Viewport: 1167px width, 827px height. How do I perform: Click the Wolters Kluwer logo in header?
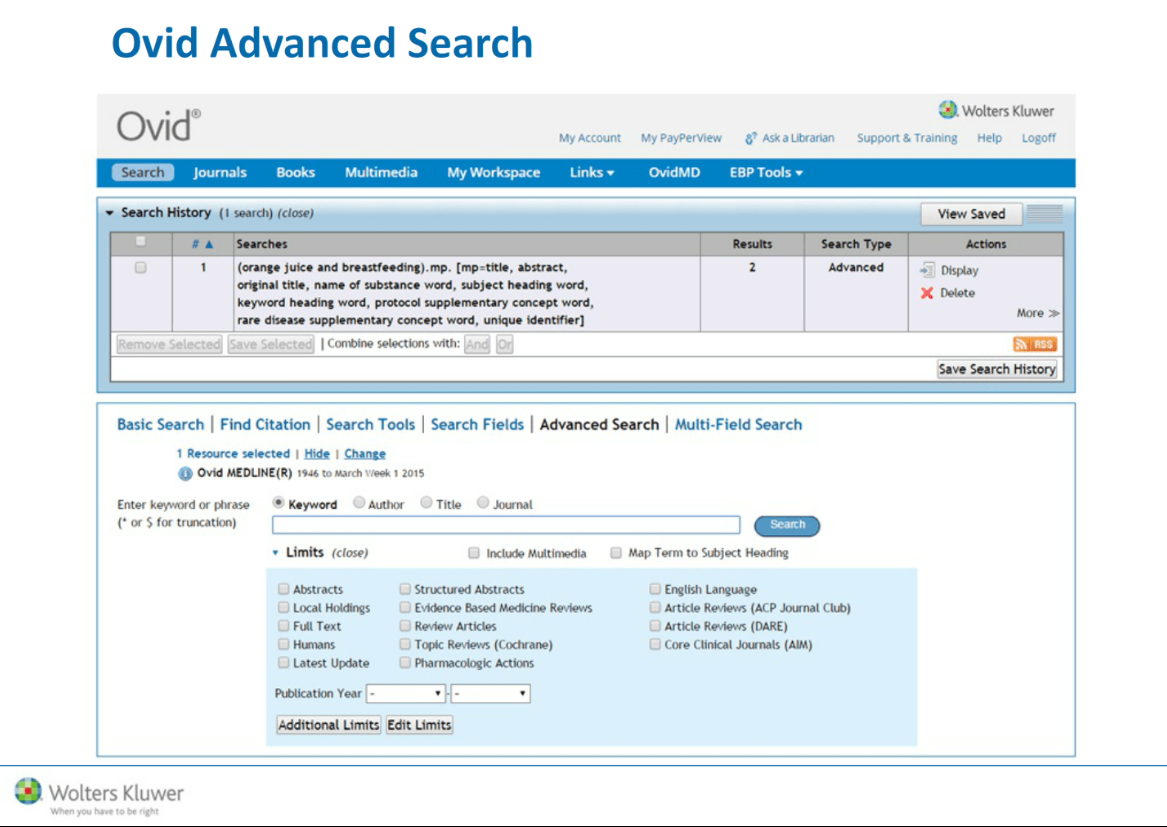[996, 111]
